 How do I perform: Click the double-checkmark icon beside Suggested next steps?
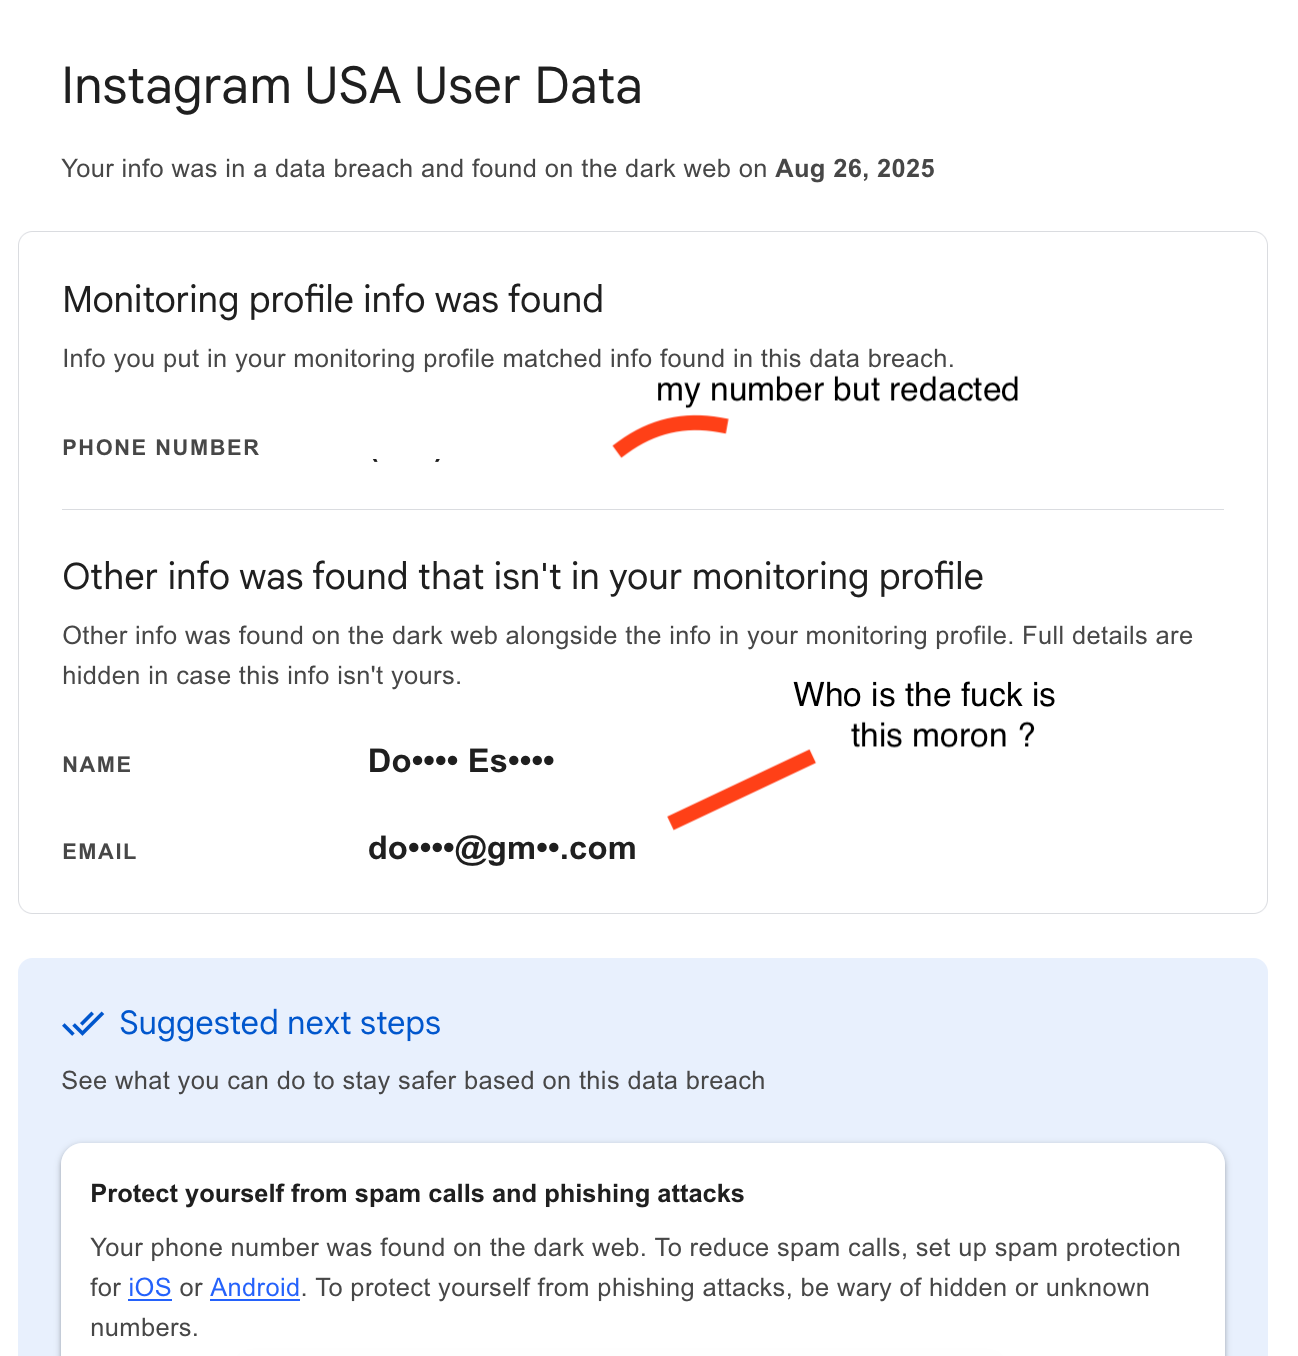click(83, 1023)
